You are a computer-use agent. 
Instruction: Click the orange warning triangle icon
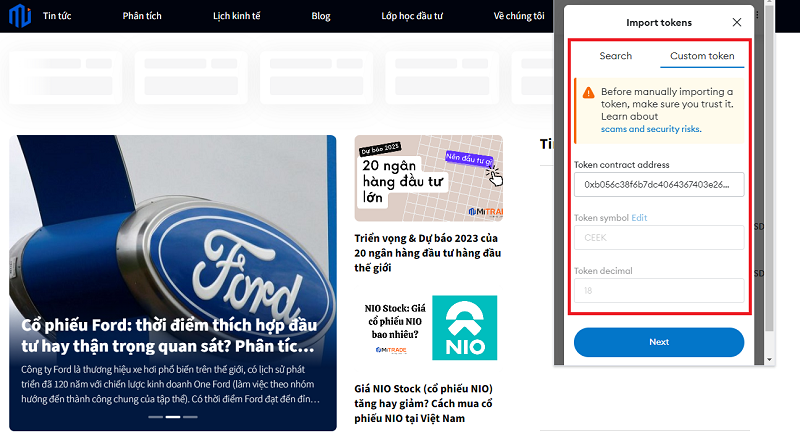point(588,92)
